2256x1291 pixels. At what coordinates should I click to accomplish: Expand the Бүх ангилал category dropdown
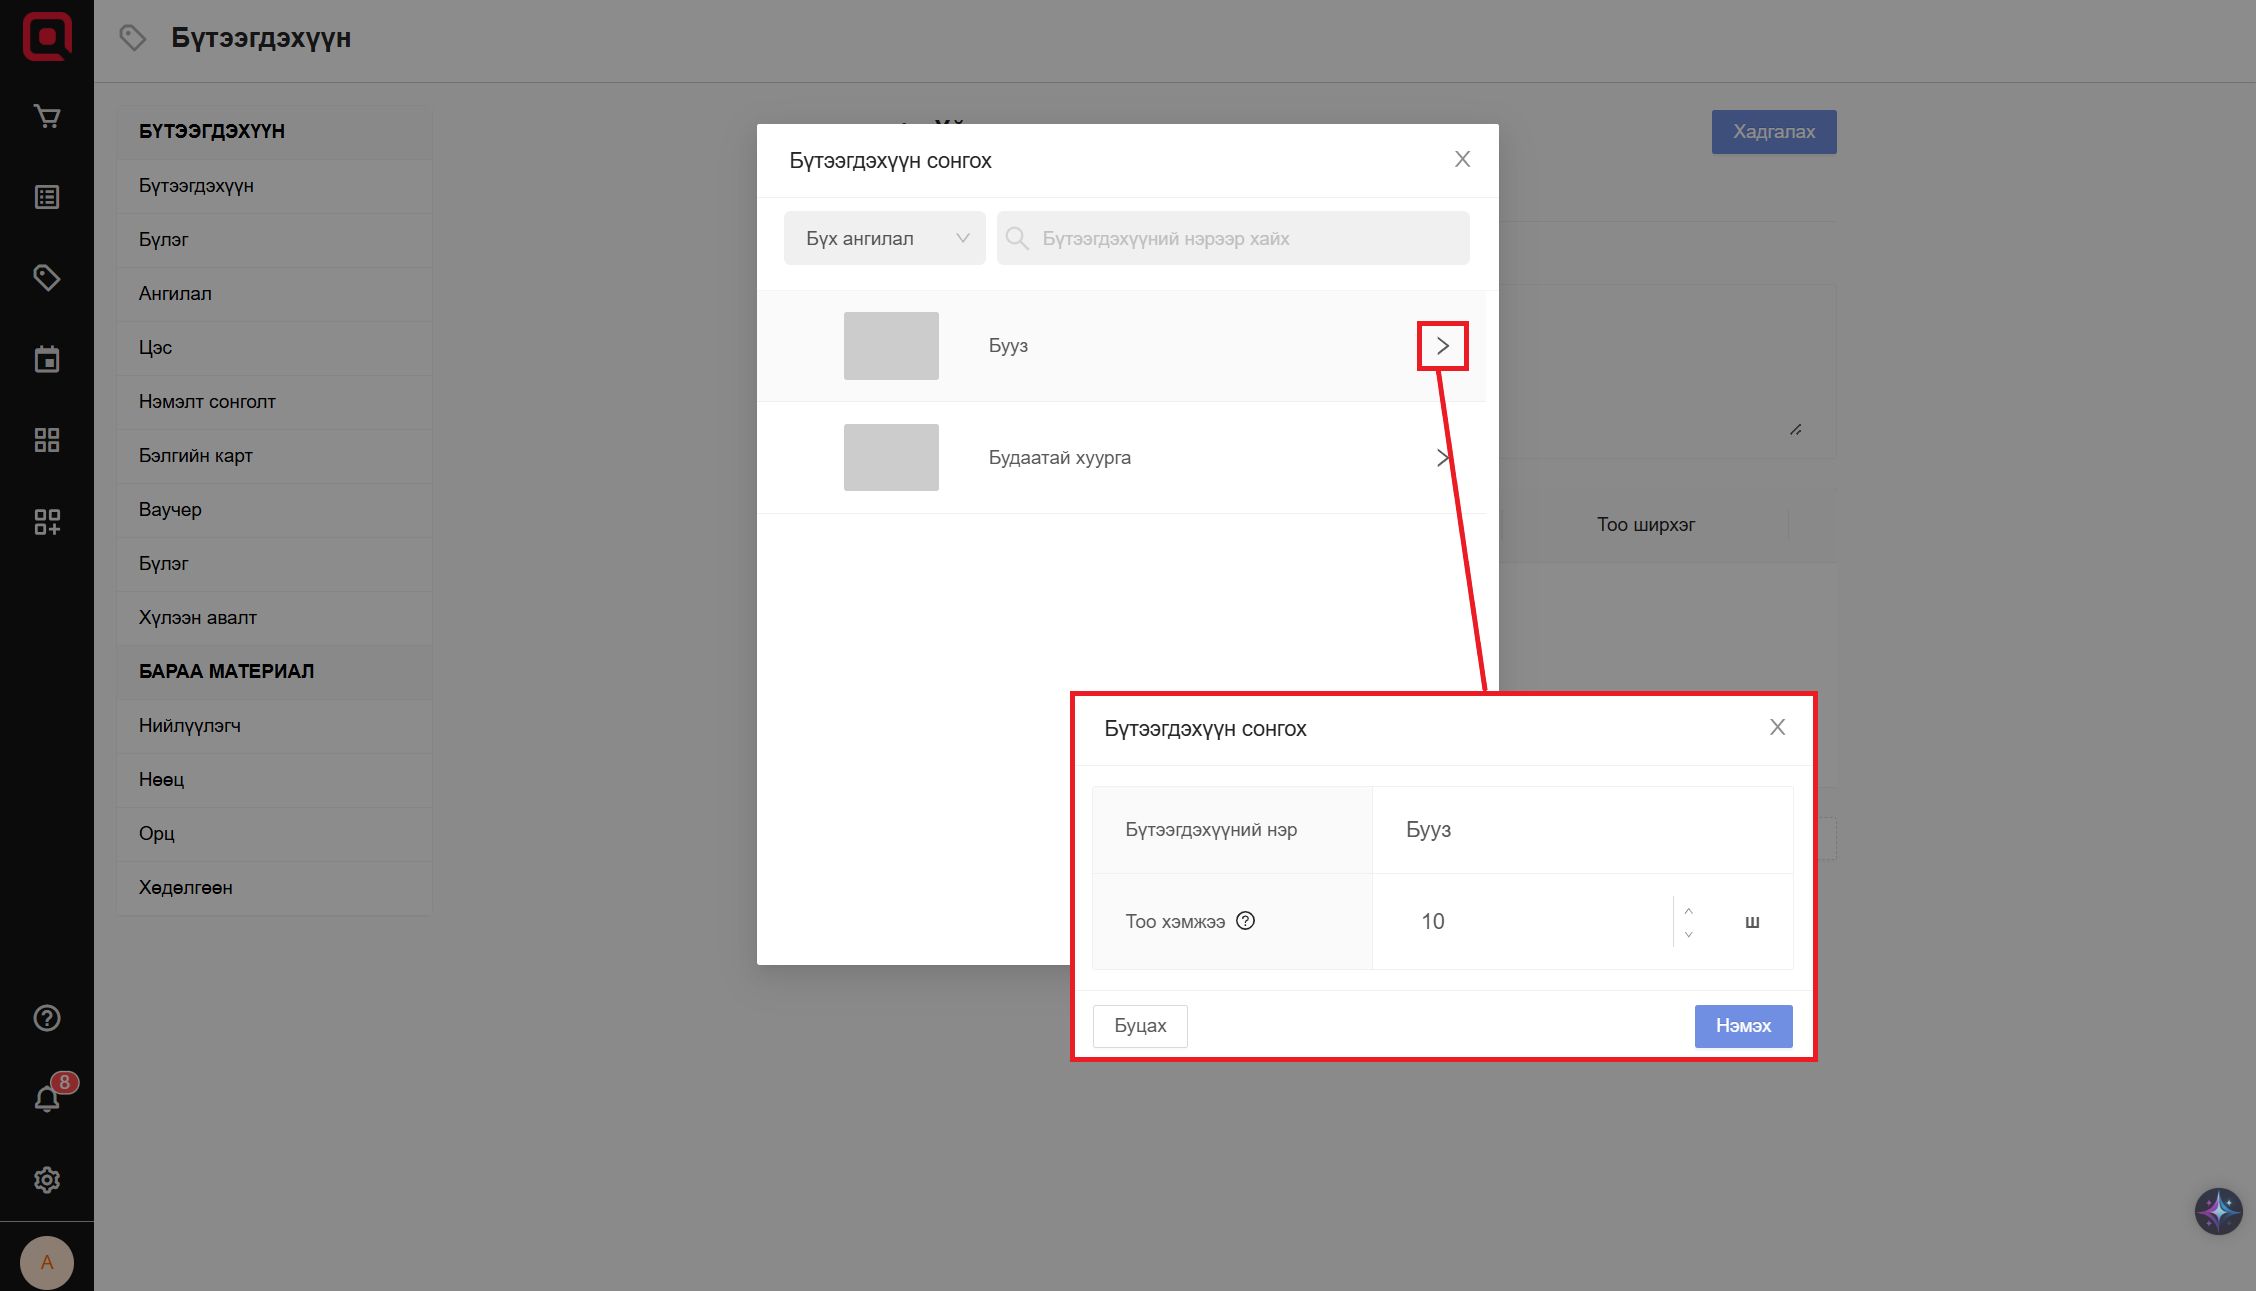(x=884, y=238)
